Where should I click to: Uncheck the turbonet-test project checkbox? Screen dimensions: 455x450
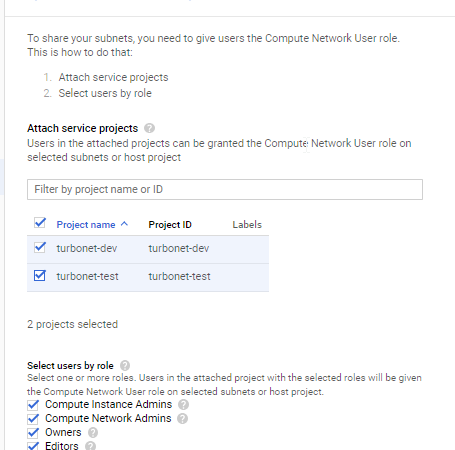tap(40, 276)
